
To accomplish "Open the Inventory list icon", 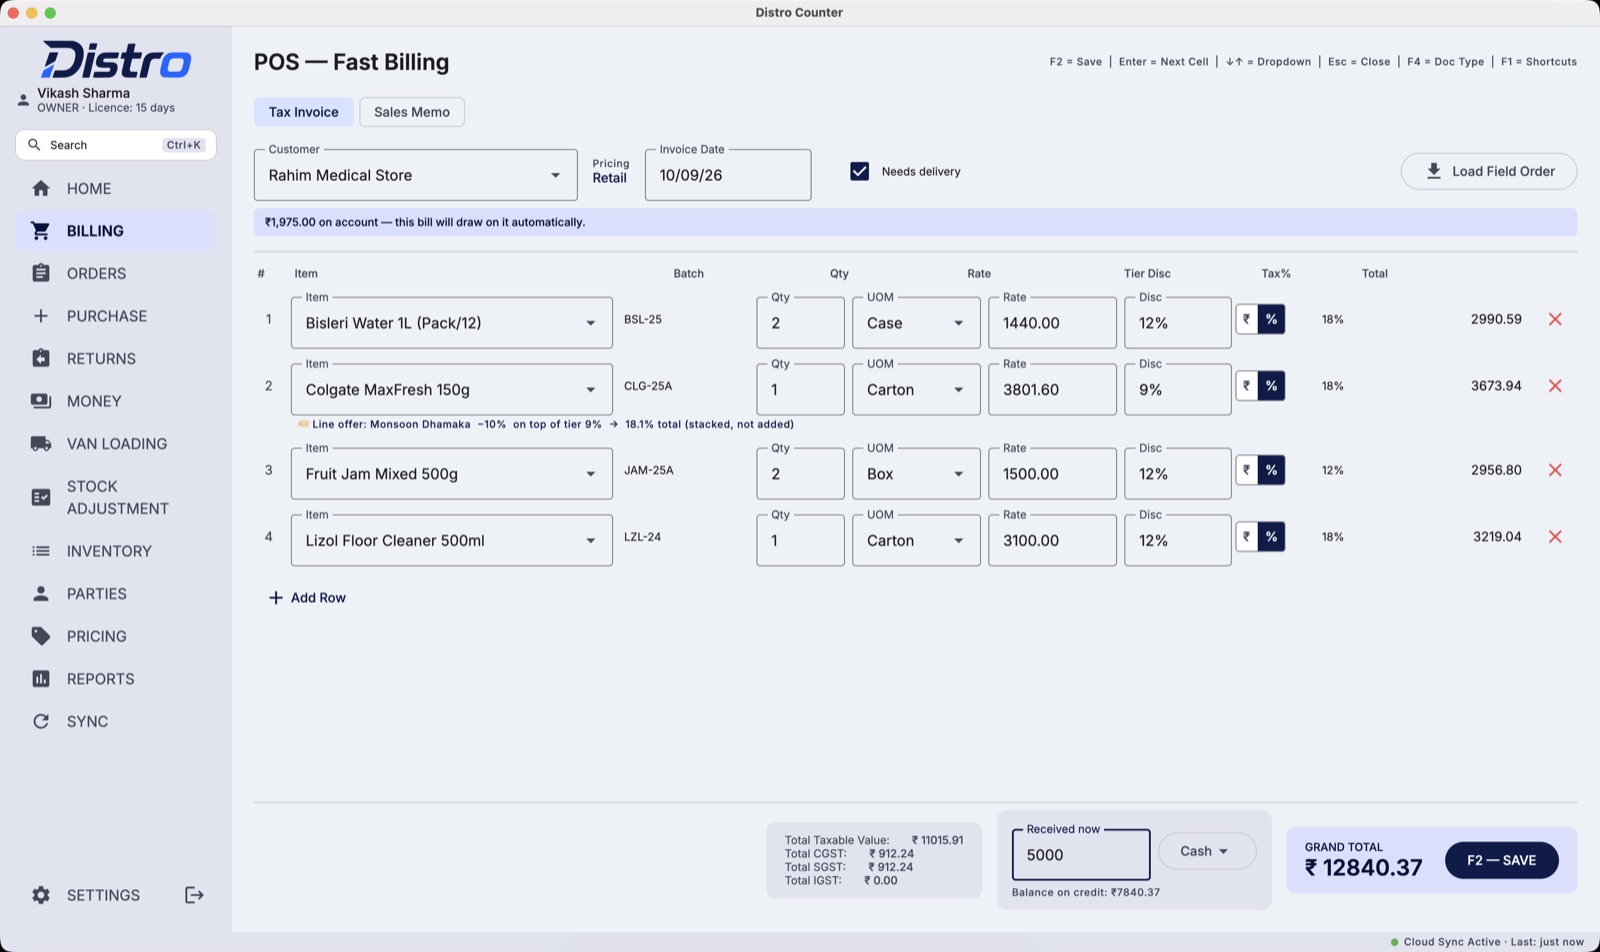I will (41, 551).
